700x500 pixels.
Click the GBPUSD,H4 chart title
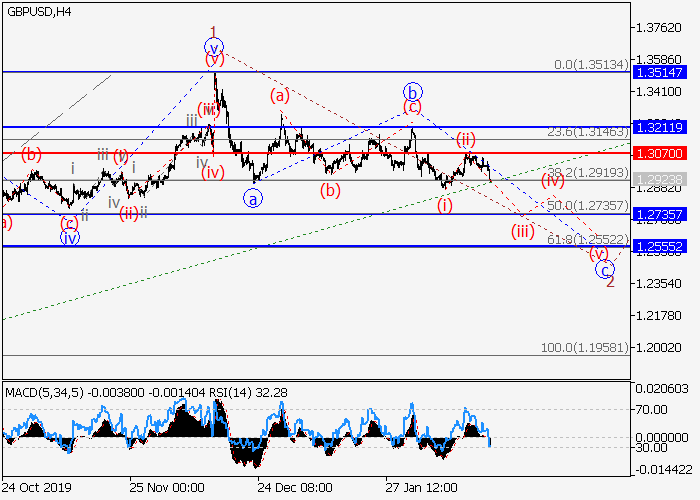point(35,10)
